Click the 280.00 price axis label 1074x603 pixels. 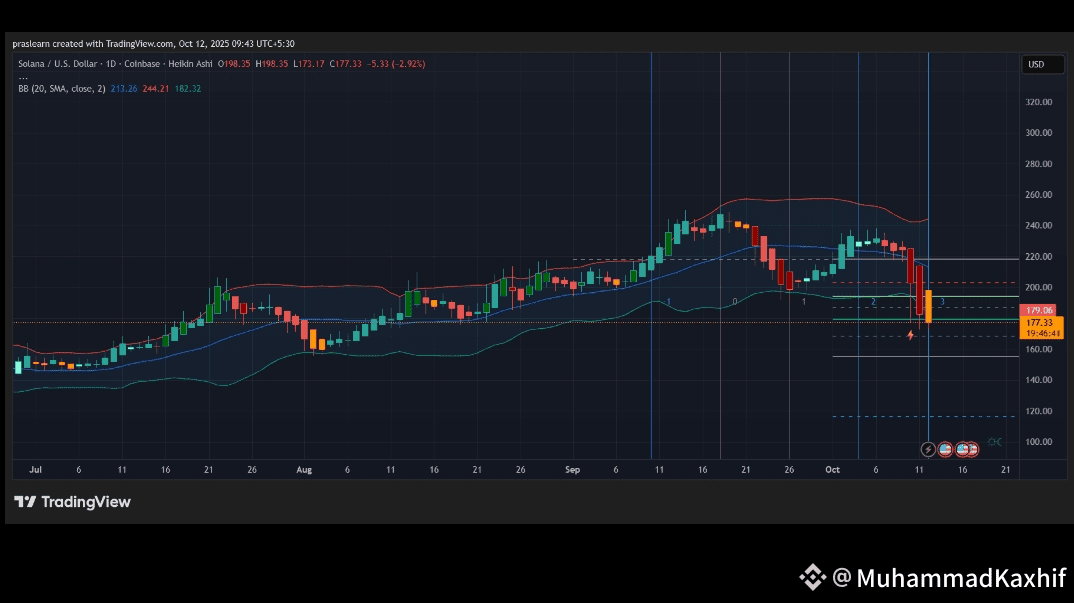1038,164
